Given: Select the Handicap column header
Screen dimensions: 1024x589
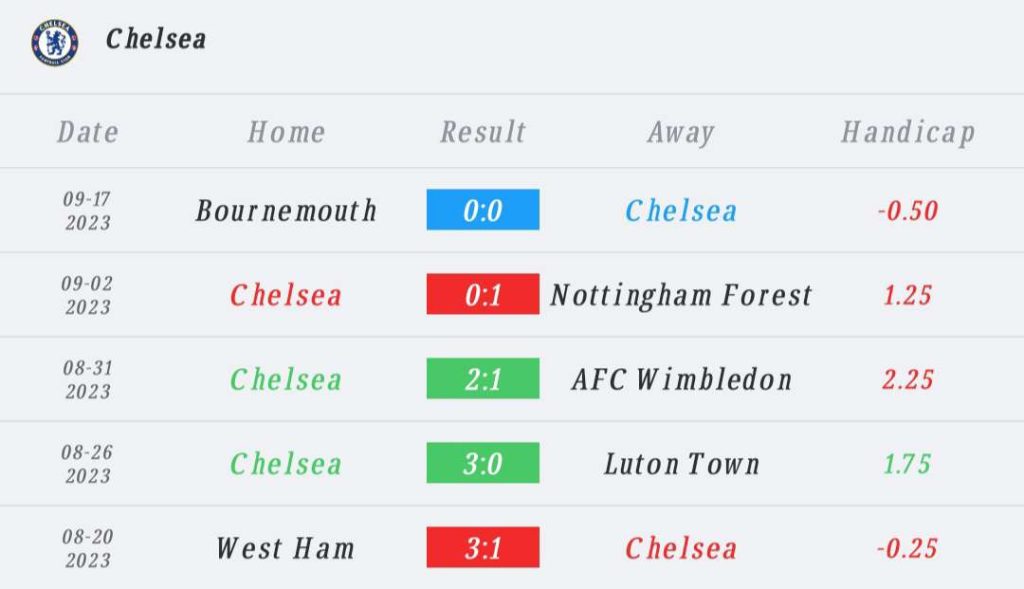Looking at the screenshot, I should tap(908, 133).
